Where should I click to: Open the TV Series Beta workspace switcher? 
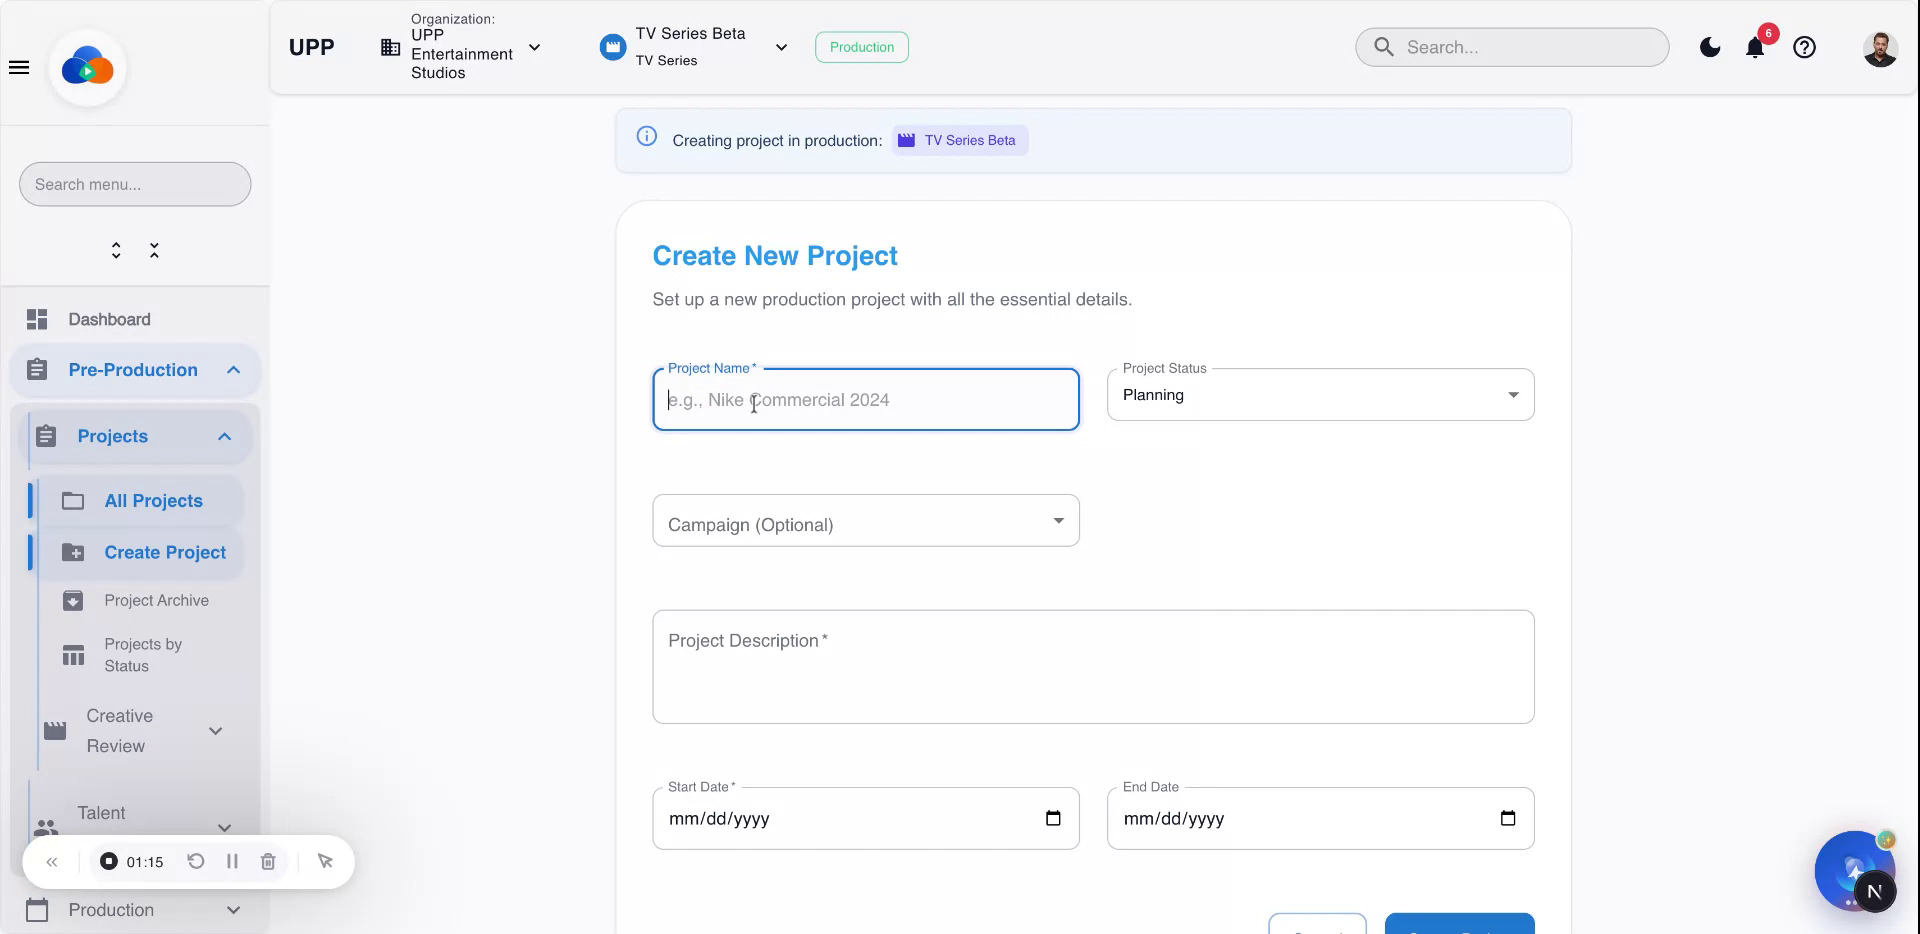782,47
